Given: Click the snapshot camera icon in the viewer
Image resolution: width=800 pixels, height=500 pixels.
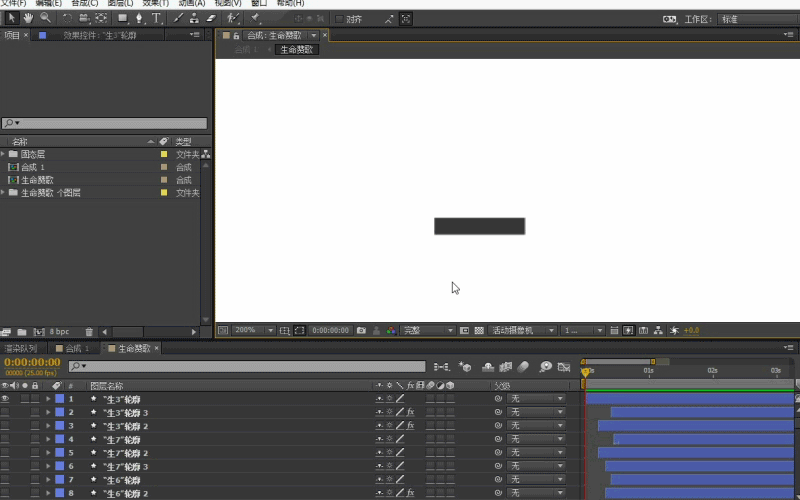Looking at the screenshot, I should click(361, 330).
